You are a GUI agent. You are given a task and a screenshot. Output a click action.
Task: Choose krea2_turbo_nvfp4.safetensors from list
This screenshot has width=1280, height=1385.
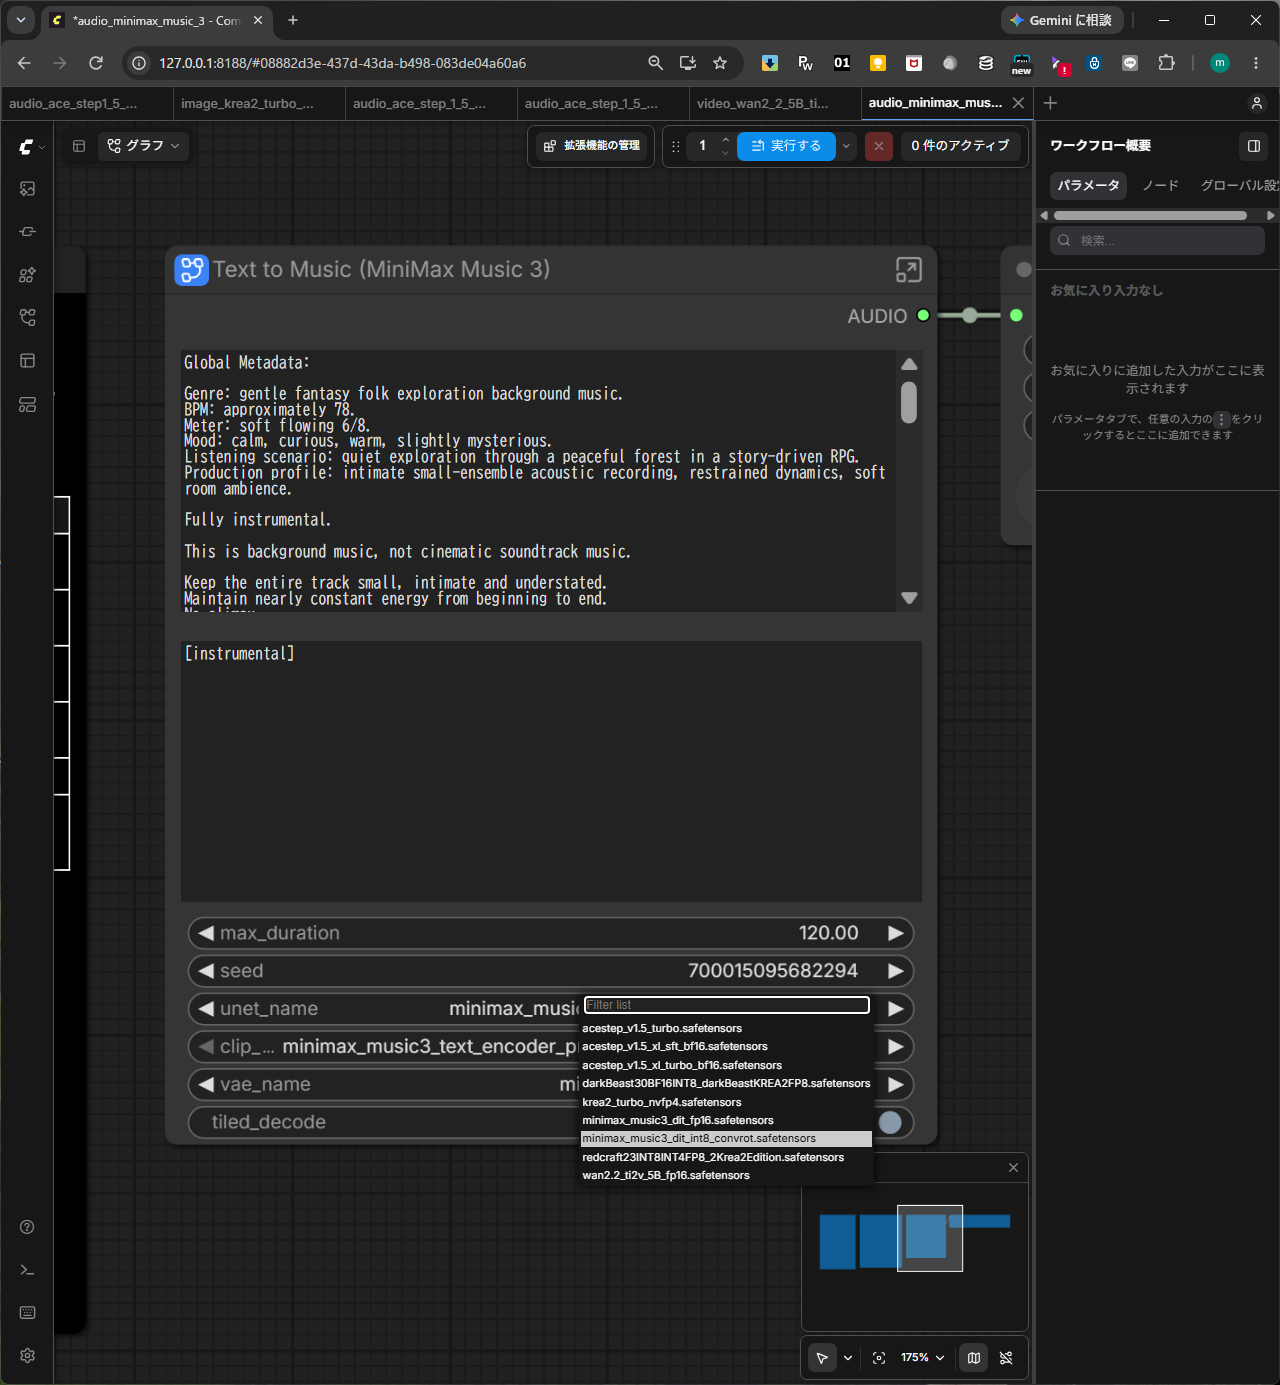(x=726, y=1103)
